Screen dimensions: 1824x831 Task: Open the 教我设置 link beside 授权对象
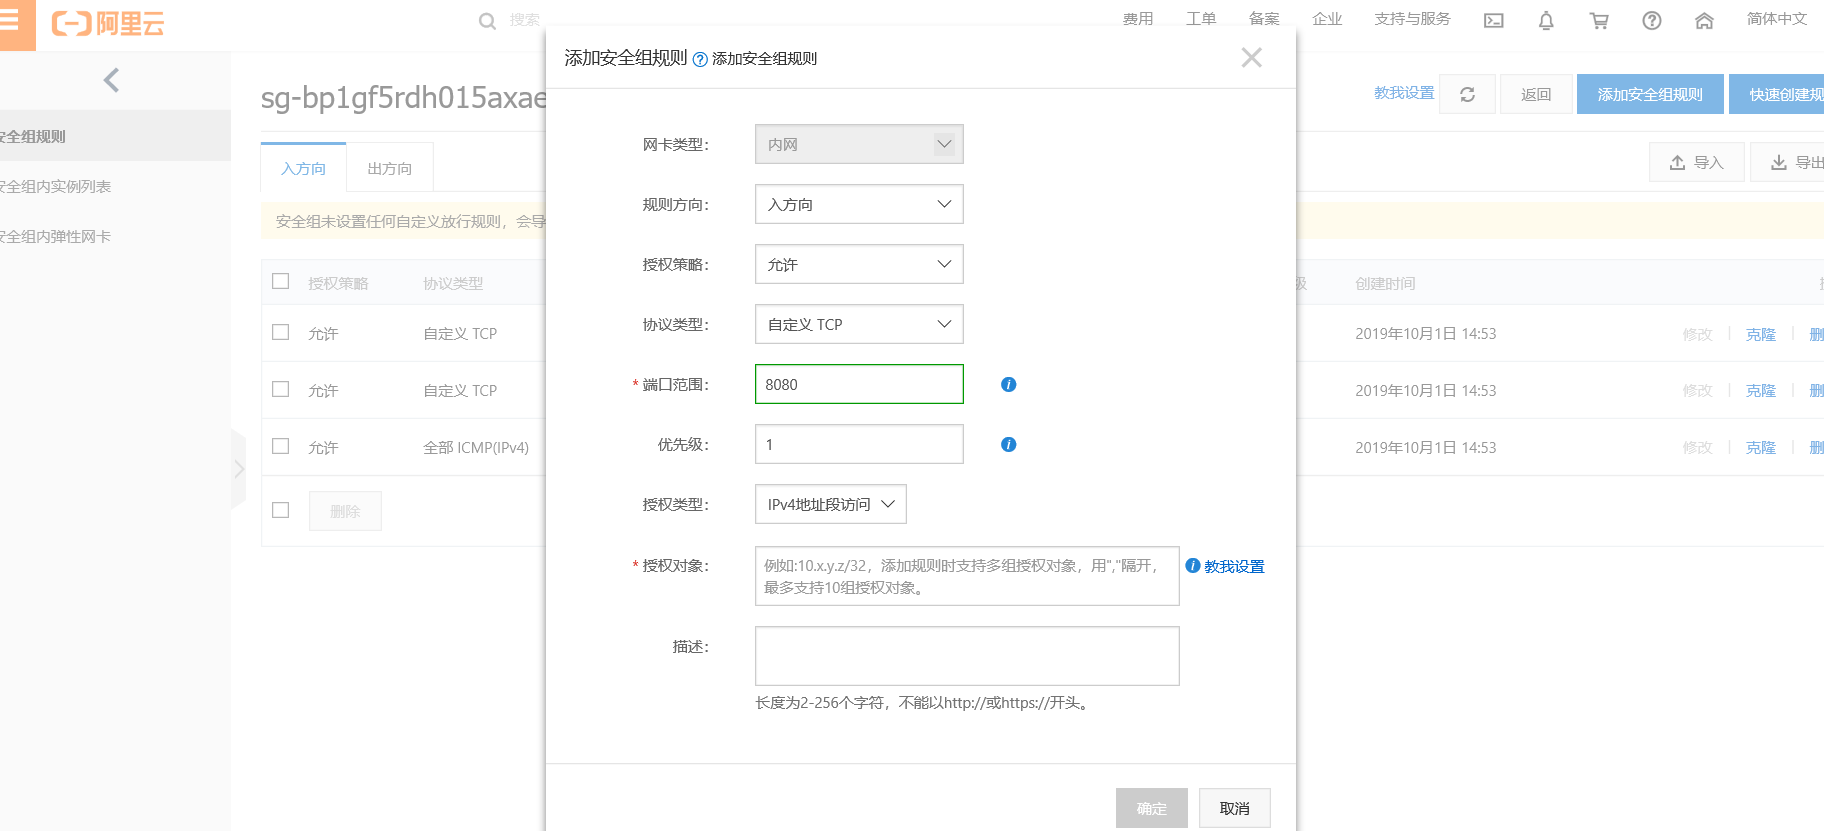coord(1234,566)
